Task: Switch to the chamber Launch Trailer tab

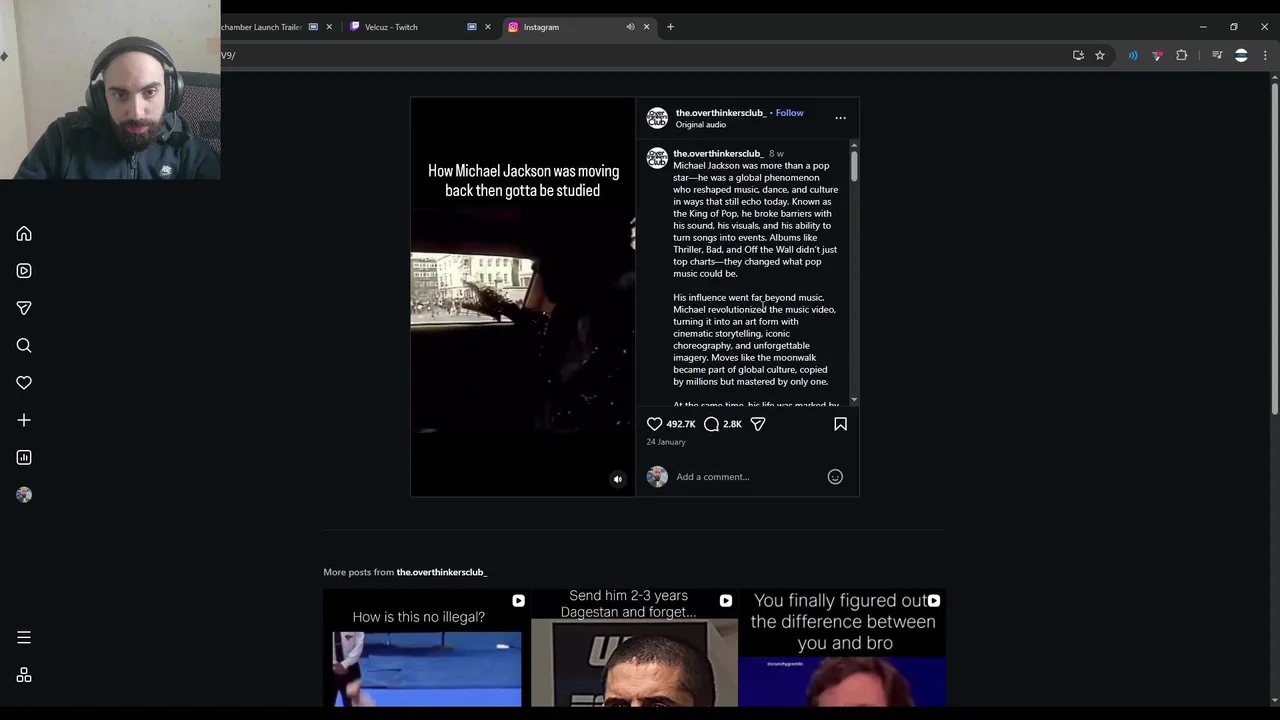Action: (278, 27)
